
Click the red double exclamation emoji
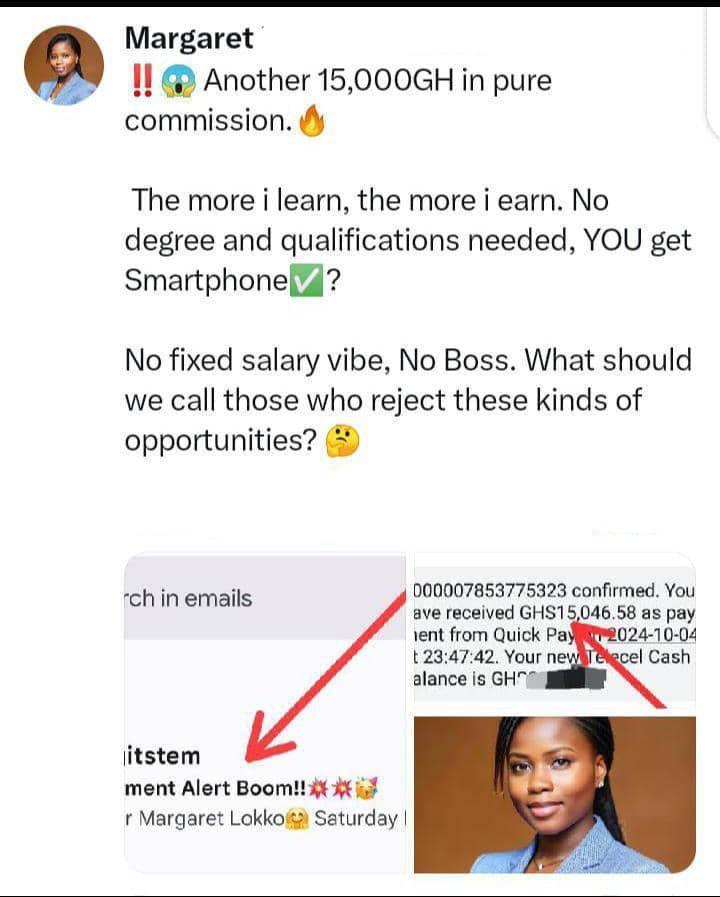(x=142, y=80)
